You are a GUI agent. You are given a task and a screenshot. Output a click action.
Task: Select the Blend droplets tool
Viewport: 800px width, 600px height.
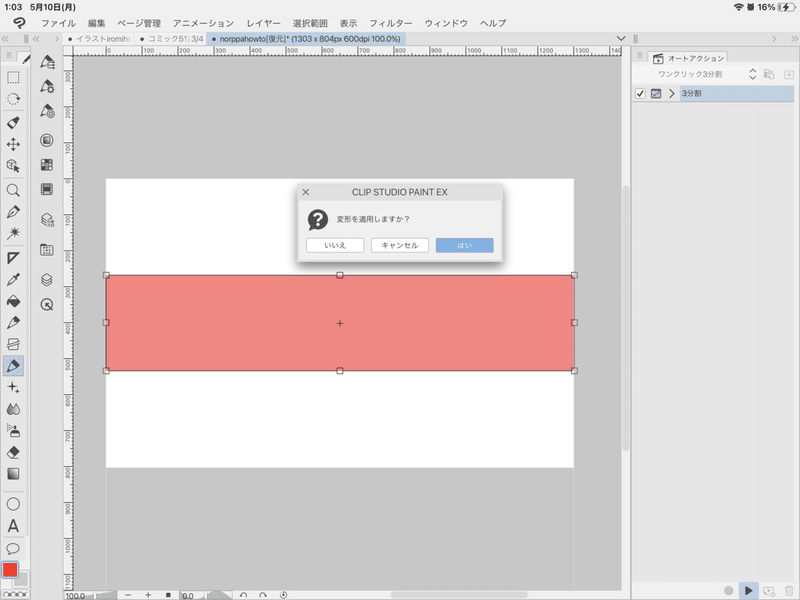[x=13, y=409]
